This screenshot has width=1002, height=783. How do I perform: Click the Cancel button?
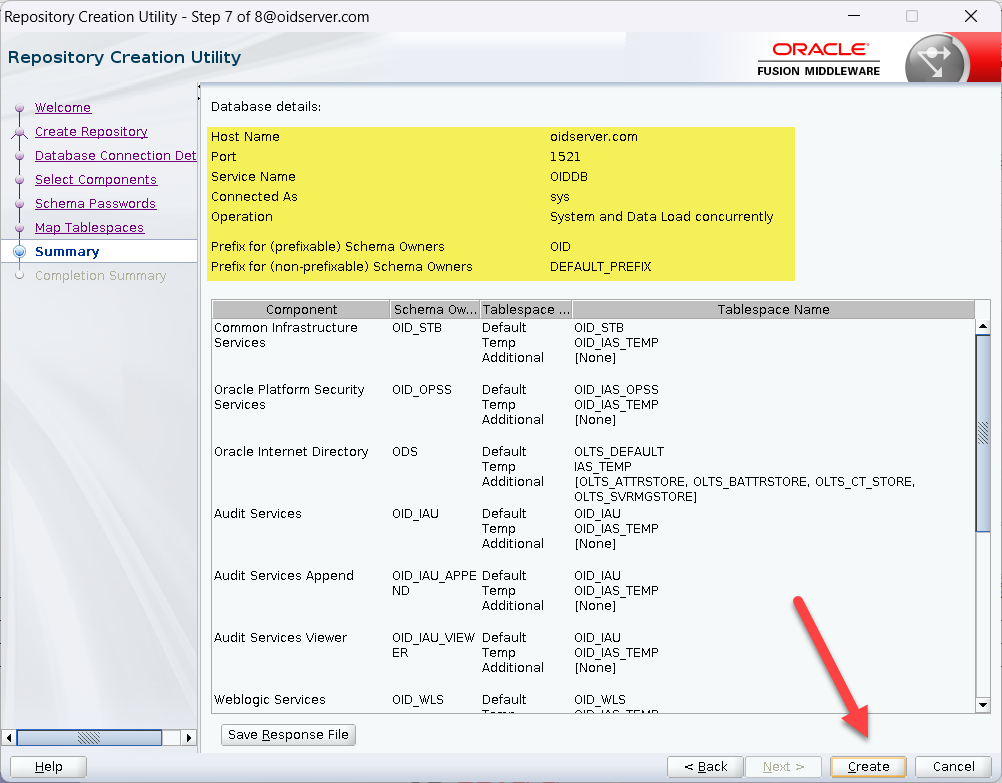(953, 766)
